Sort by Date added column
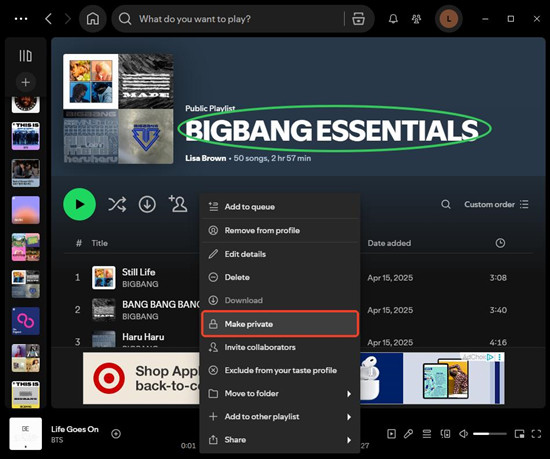 click(389, 243)
